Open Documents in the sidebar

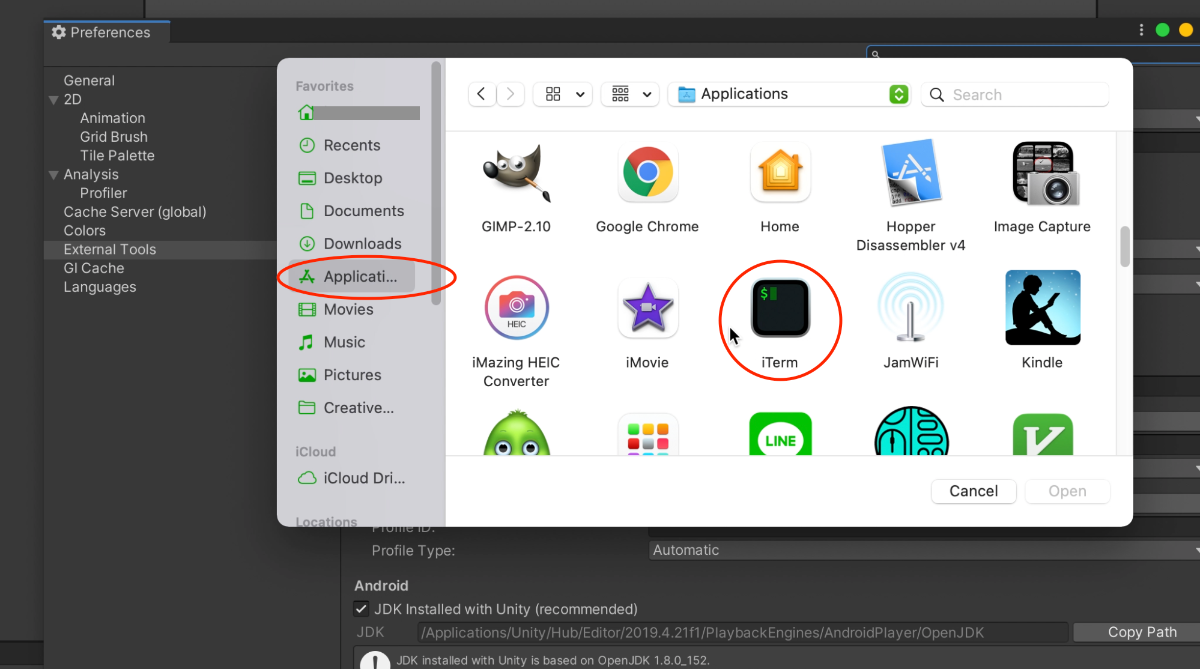click(351, 211)
